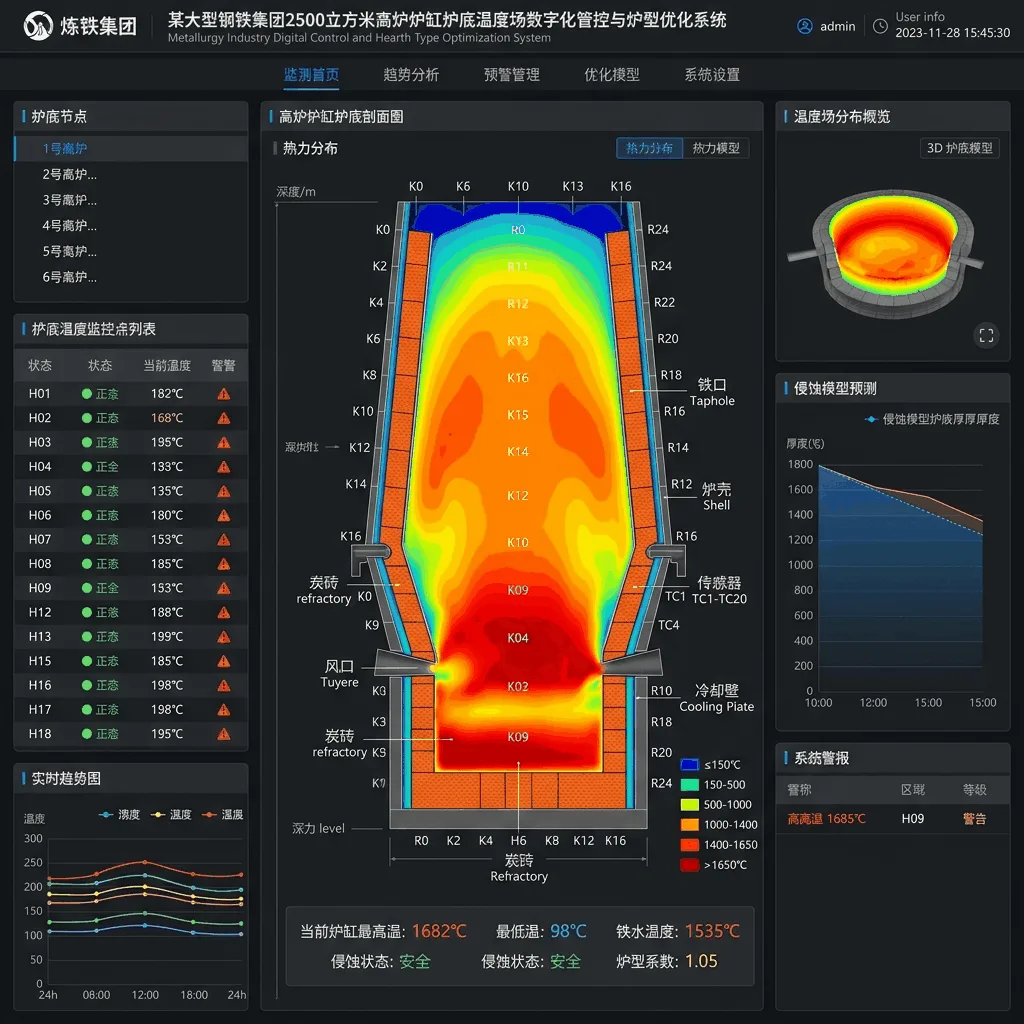Click the 高高温 1685℃ alarm entry
The height and width of the screenshot is (1024, 1024).
coord(826,818)
